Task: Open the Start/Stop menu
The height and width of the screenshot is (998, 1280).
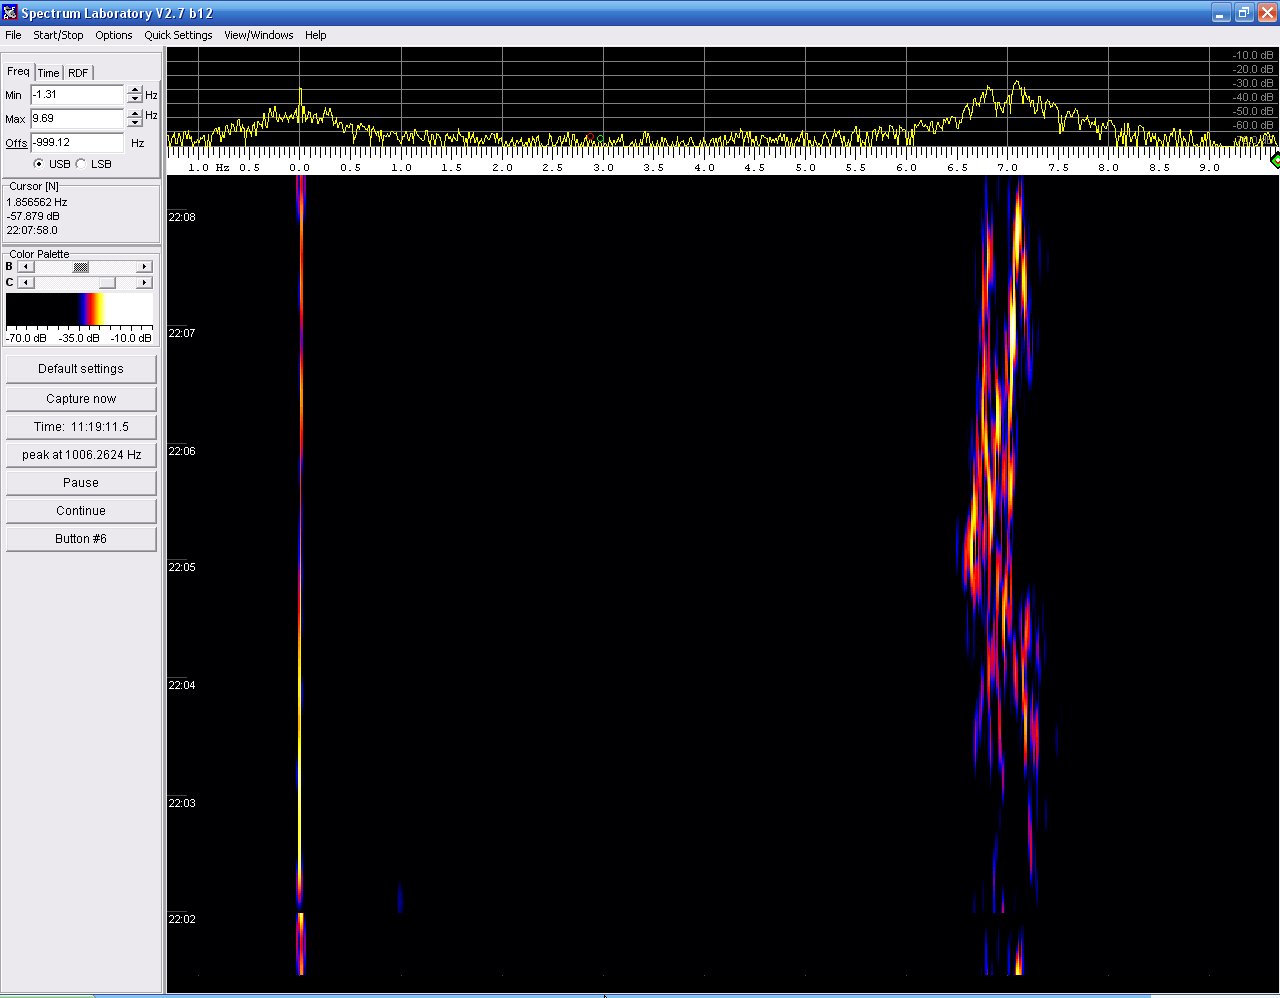Action: pos(58,35)
